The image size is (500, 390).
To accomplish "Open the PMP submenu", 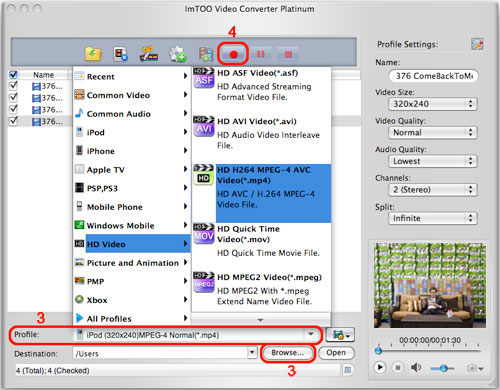I will (132, 282).
